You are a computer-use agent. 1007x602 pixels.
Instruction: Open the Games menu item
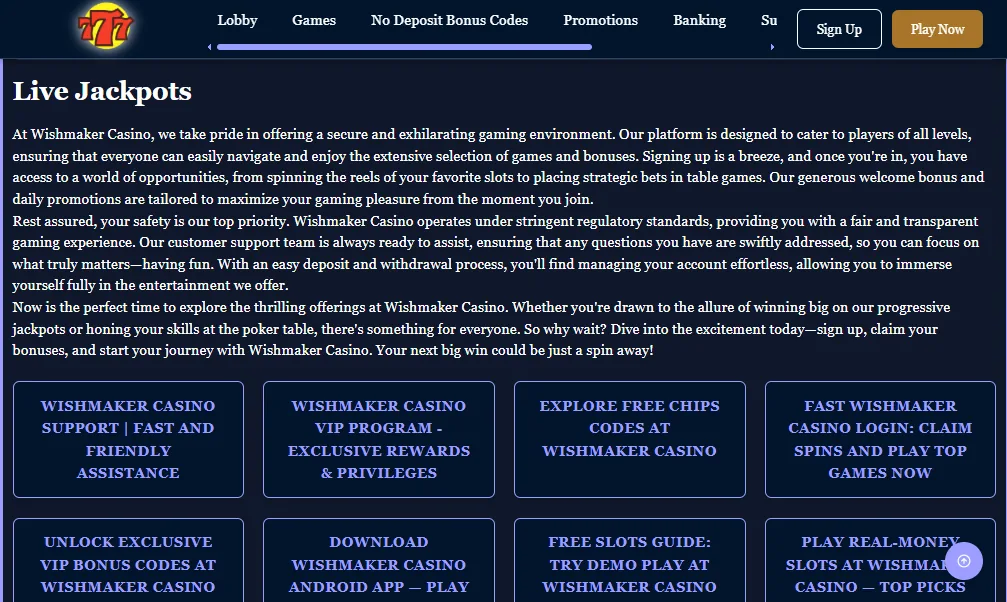[x=314, y=20]
